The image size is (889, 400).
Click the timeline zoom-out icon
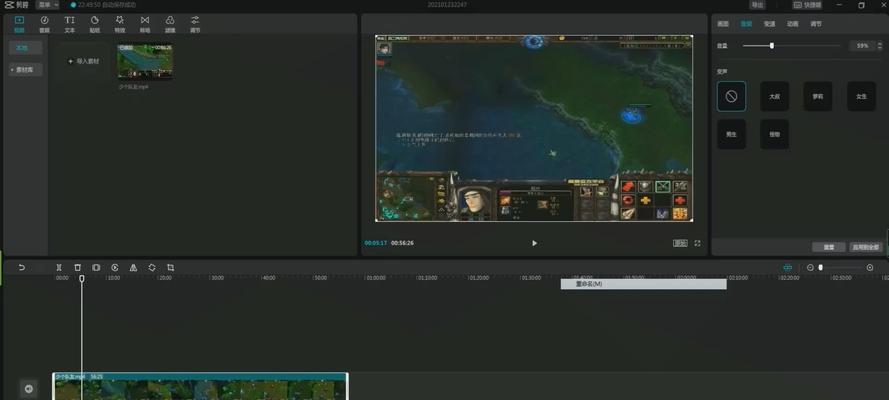point(810,267)
